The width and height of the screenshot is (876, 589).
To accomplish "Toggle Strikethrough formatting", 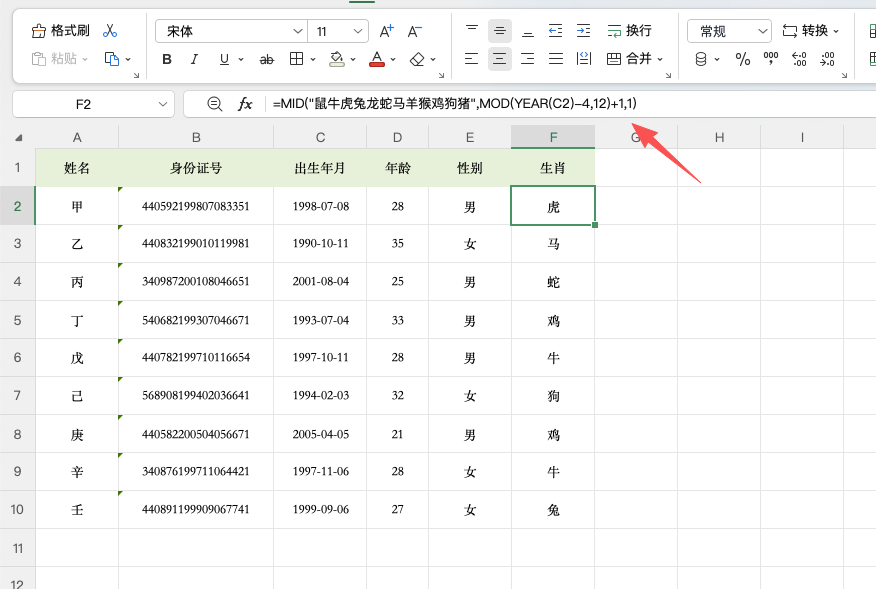I will tap(266, 59).
